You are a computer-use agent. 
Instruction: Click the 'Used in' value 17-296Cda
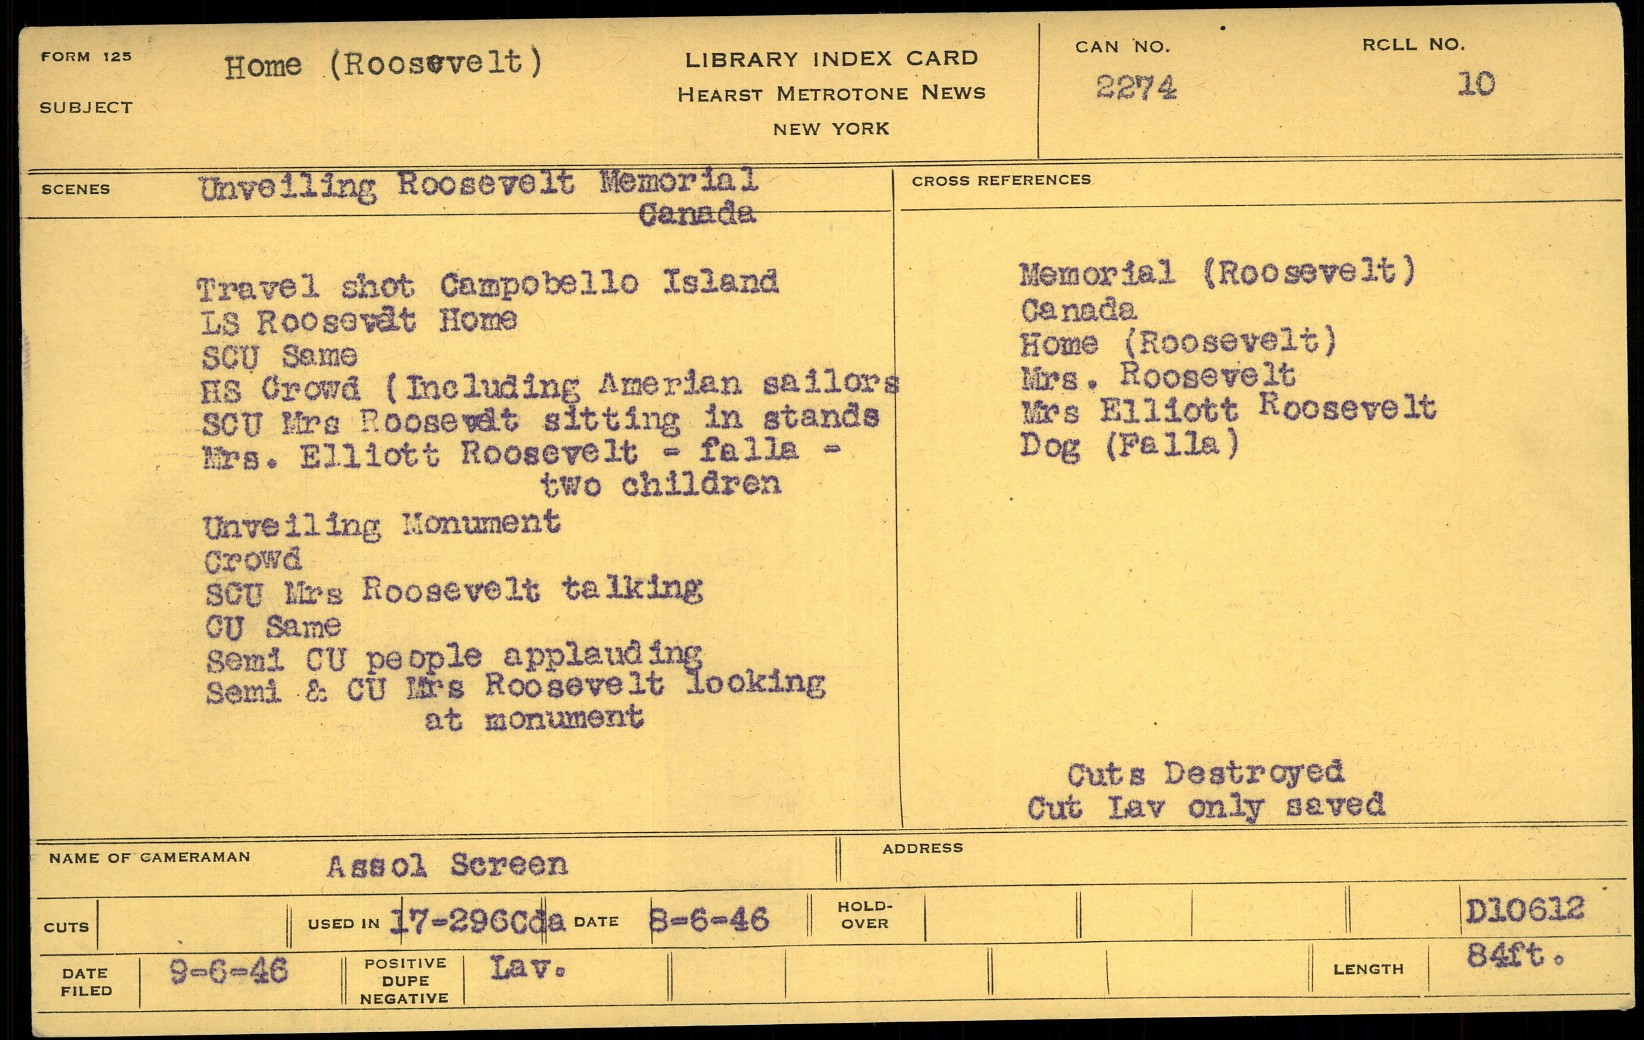pyautogui.click(x=476, y=921)
